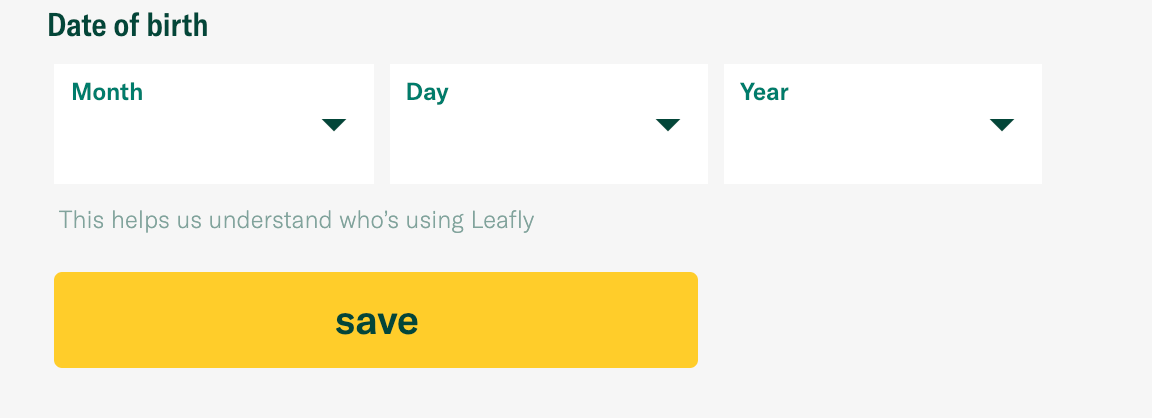This screenshot has height=418, width=1152.
Task: Expand birth month options via triangle
Action: point(334,125)
